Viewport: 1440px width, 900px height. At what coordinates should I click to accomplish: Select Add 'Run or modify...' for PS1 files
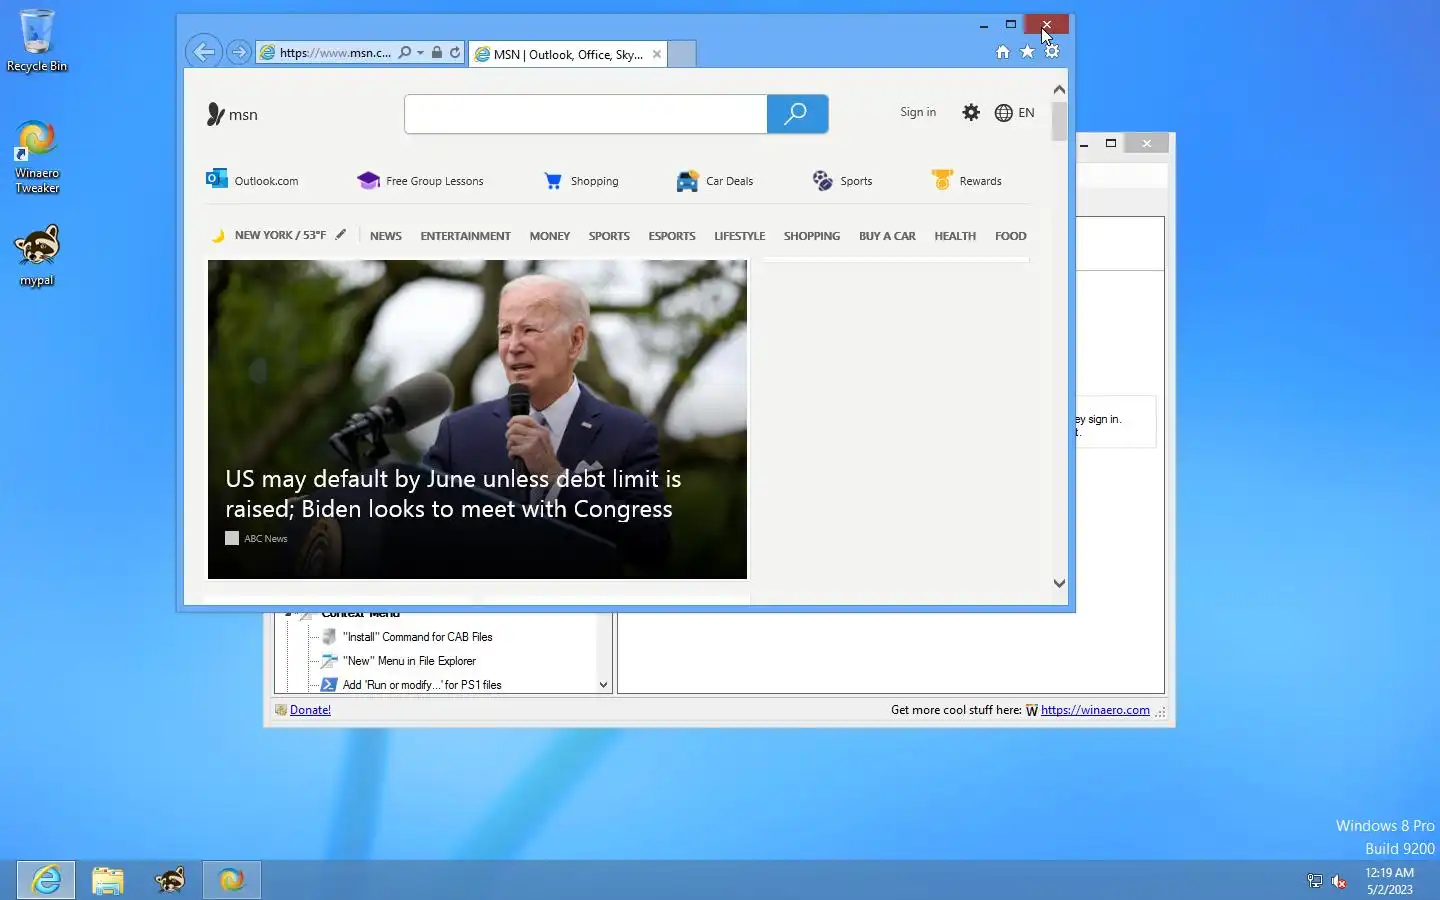[x=421, y=685]
